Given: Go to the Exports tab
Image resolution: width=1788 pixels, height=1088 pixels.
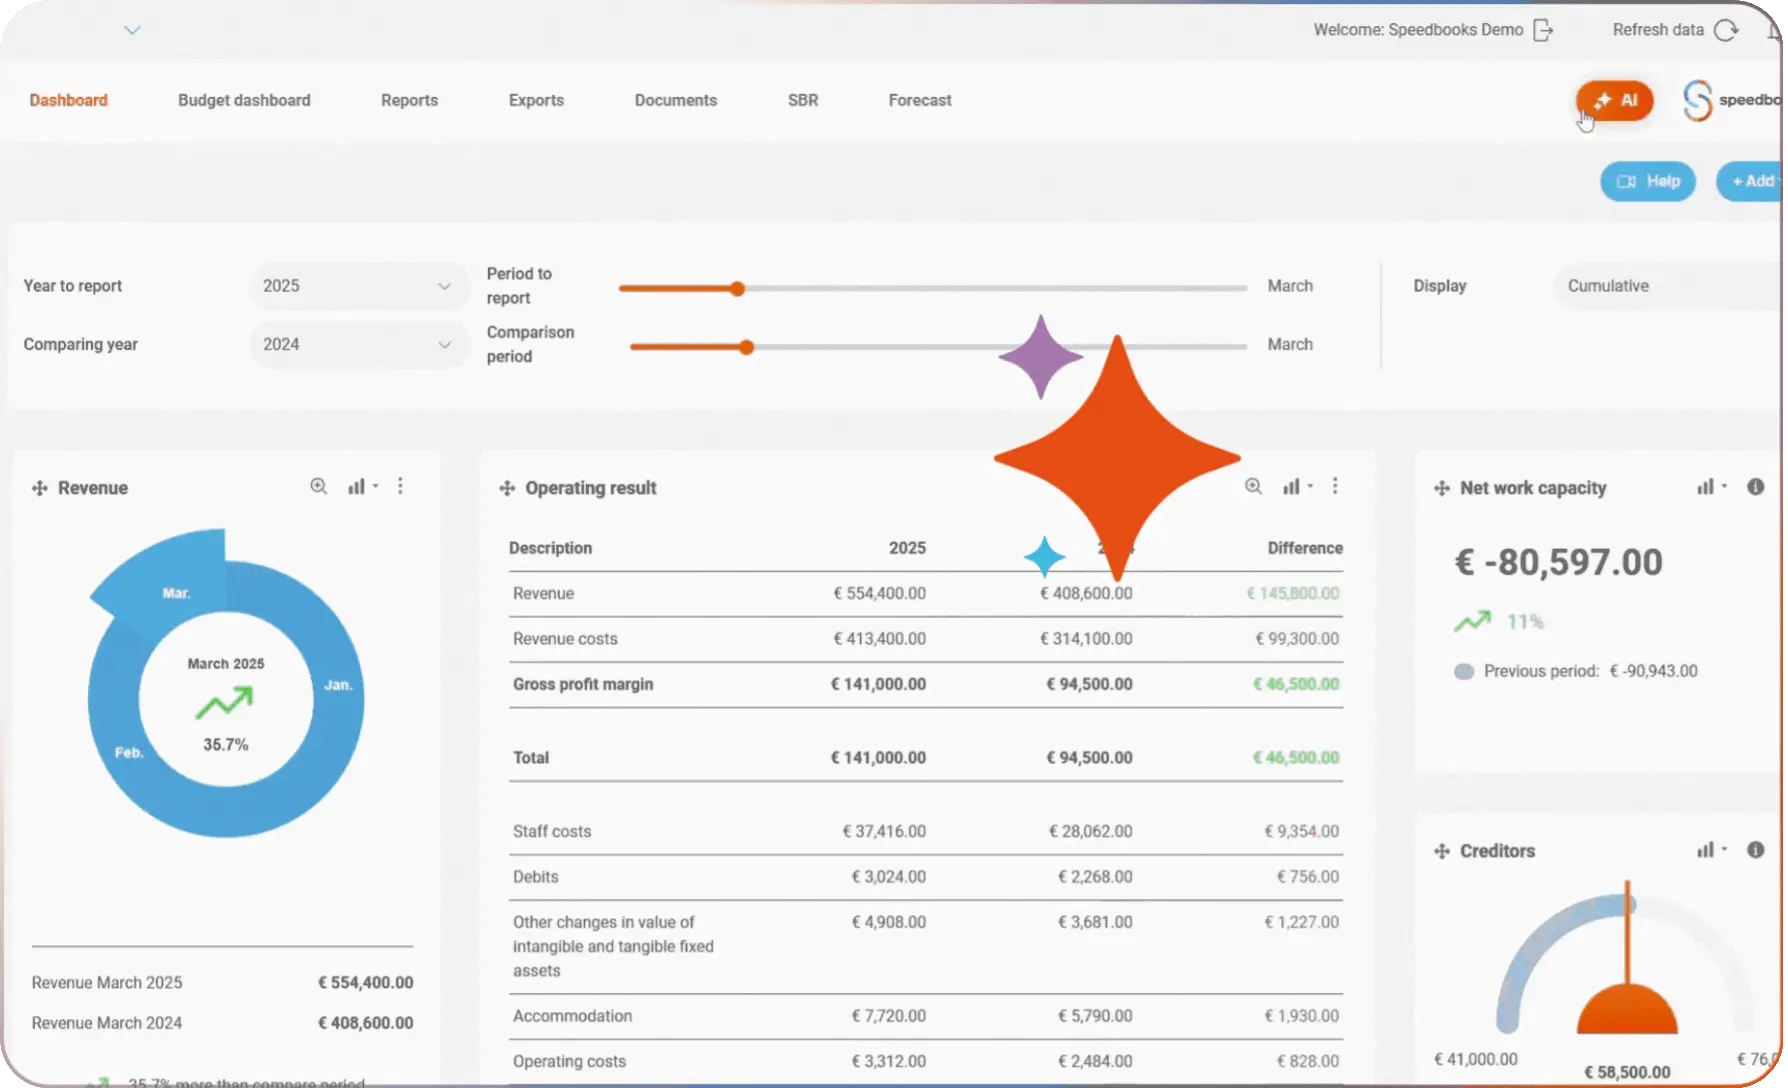Looking at the screenshot, I should tap(536, 100).
